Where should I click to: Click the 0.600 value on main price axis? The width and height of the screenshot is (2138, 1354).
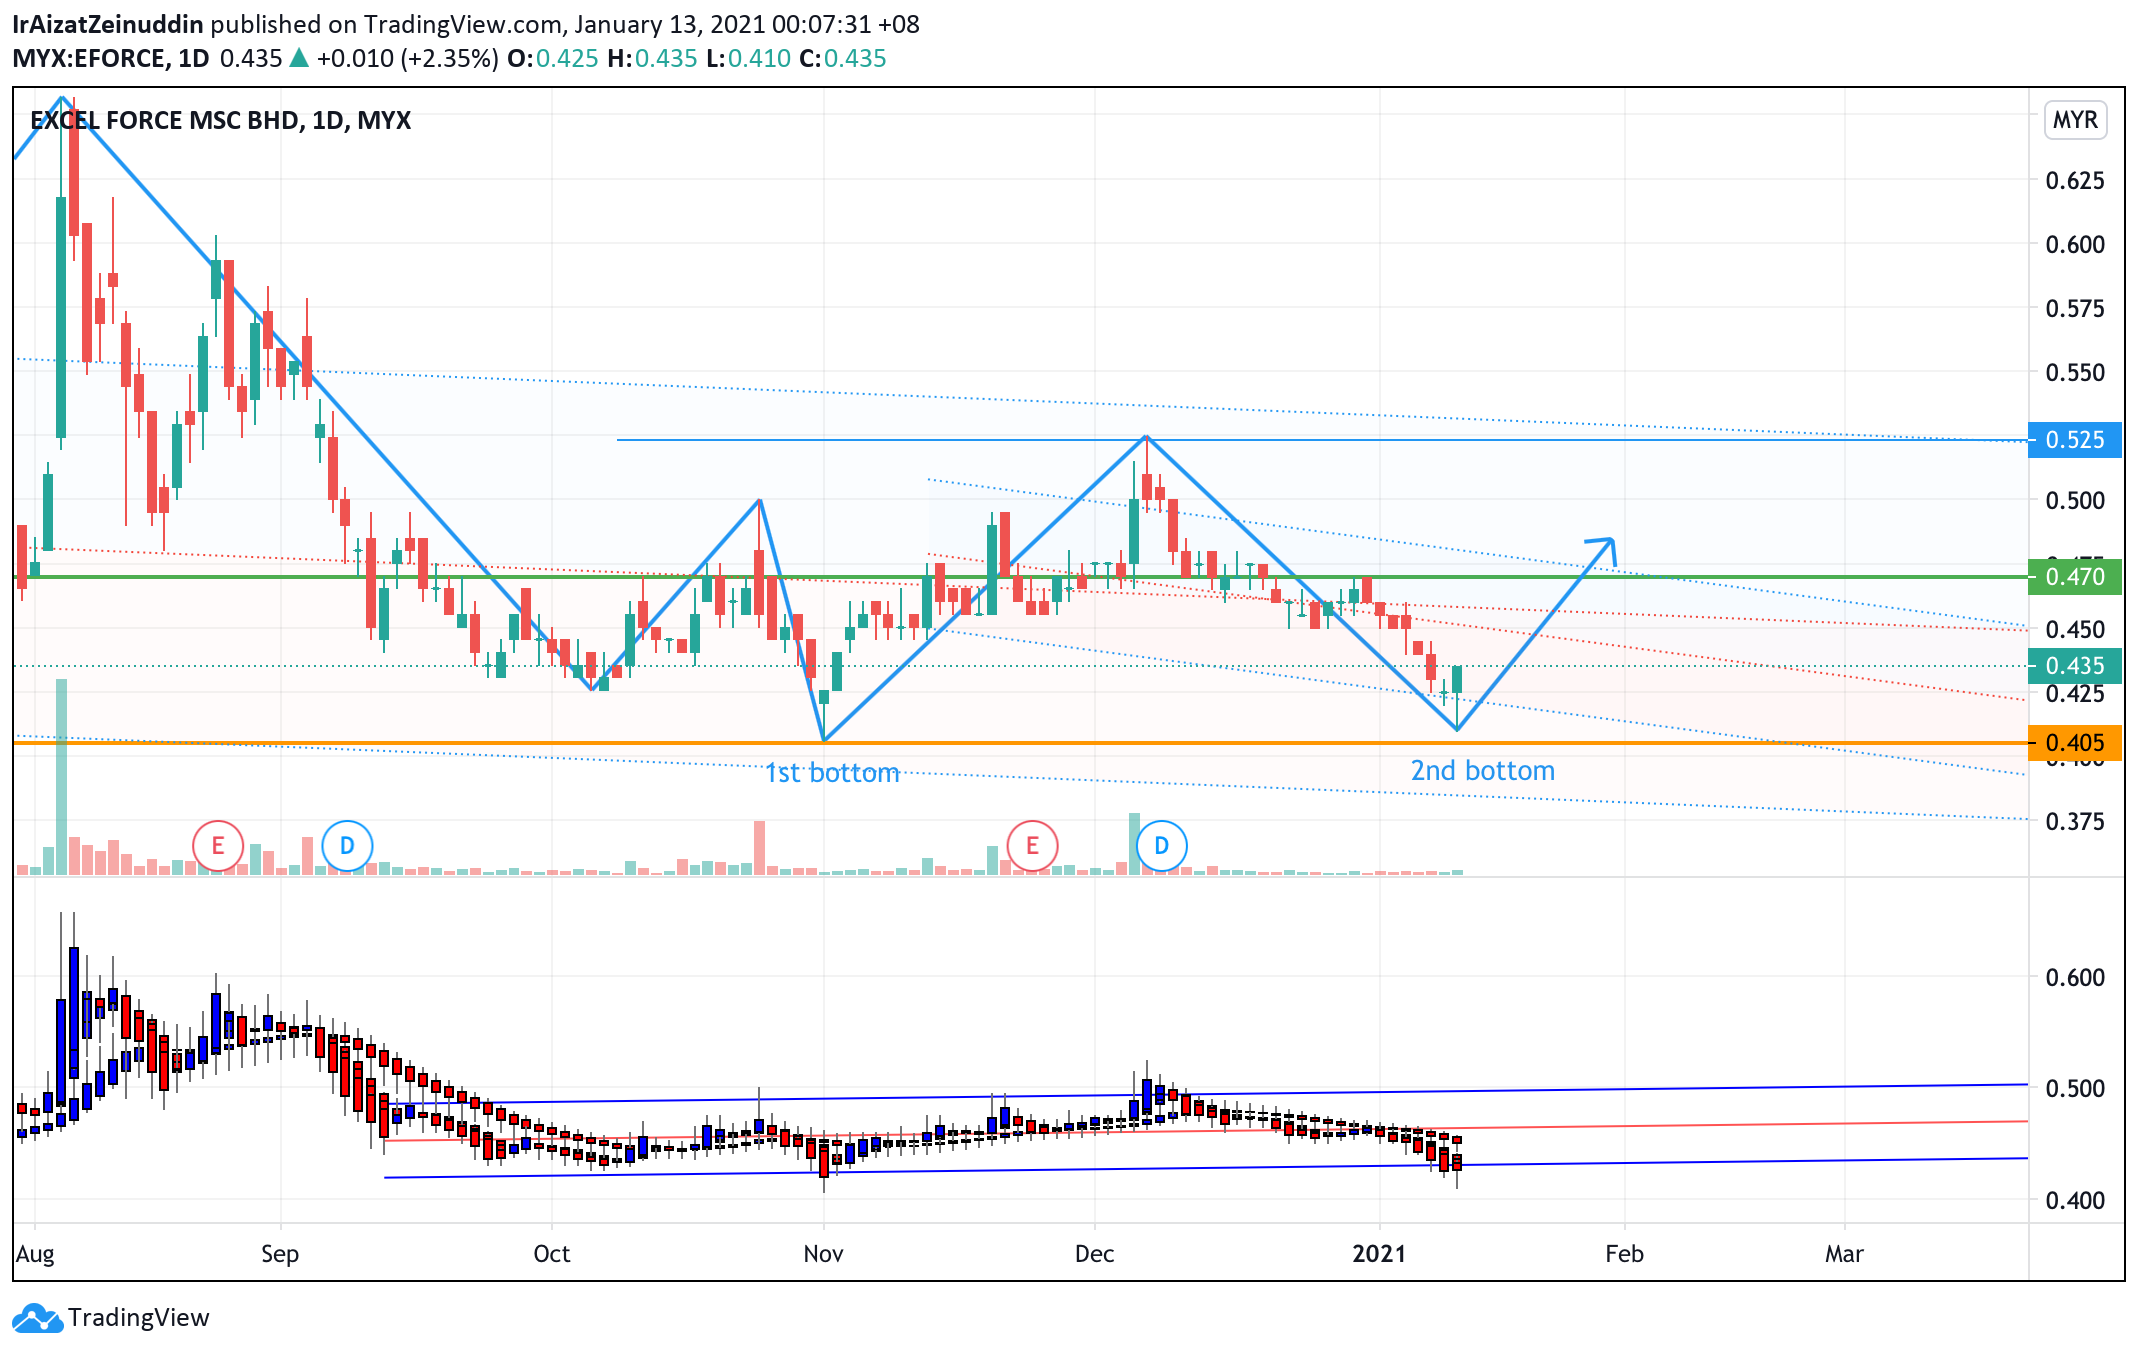[x=2075, y=245]
